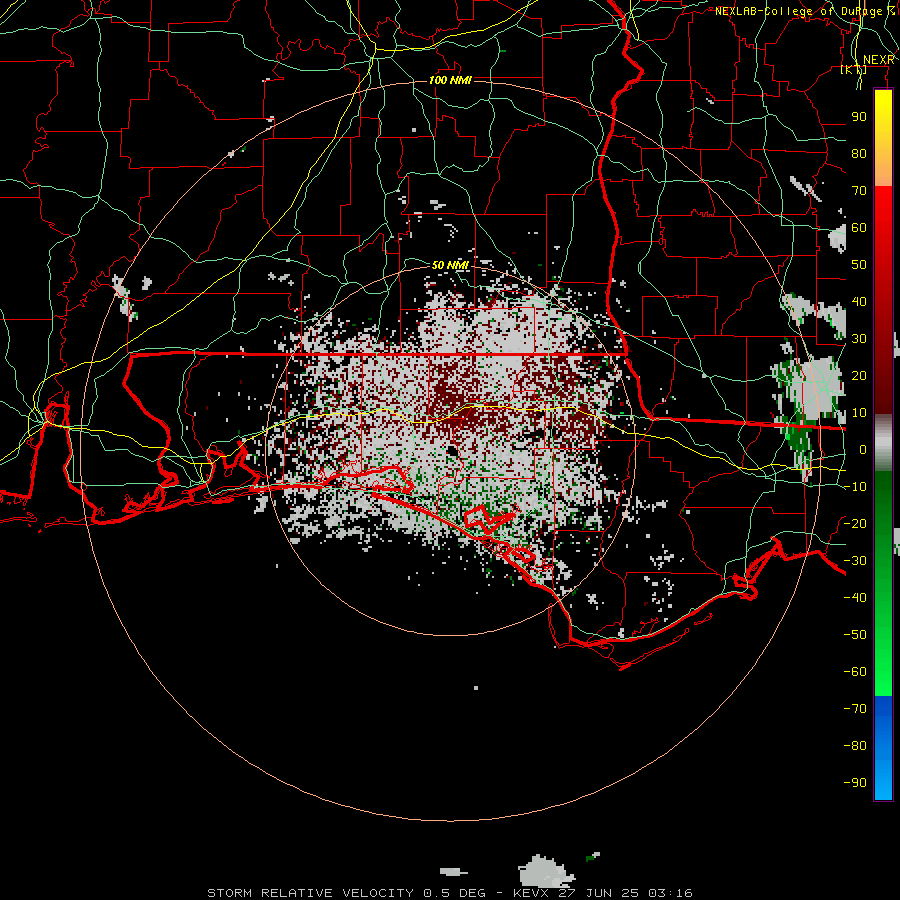Click the -40 value on the velocity scale
The height and width of the screenshot is (900, 900).
pos(855,598)
